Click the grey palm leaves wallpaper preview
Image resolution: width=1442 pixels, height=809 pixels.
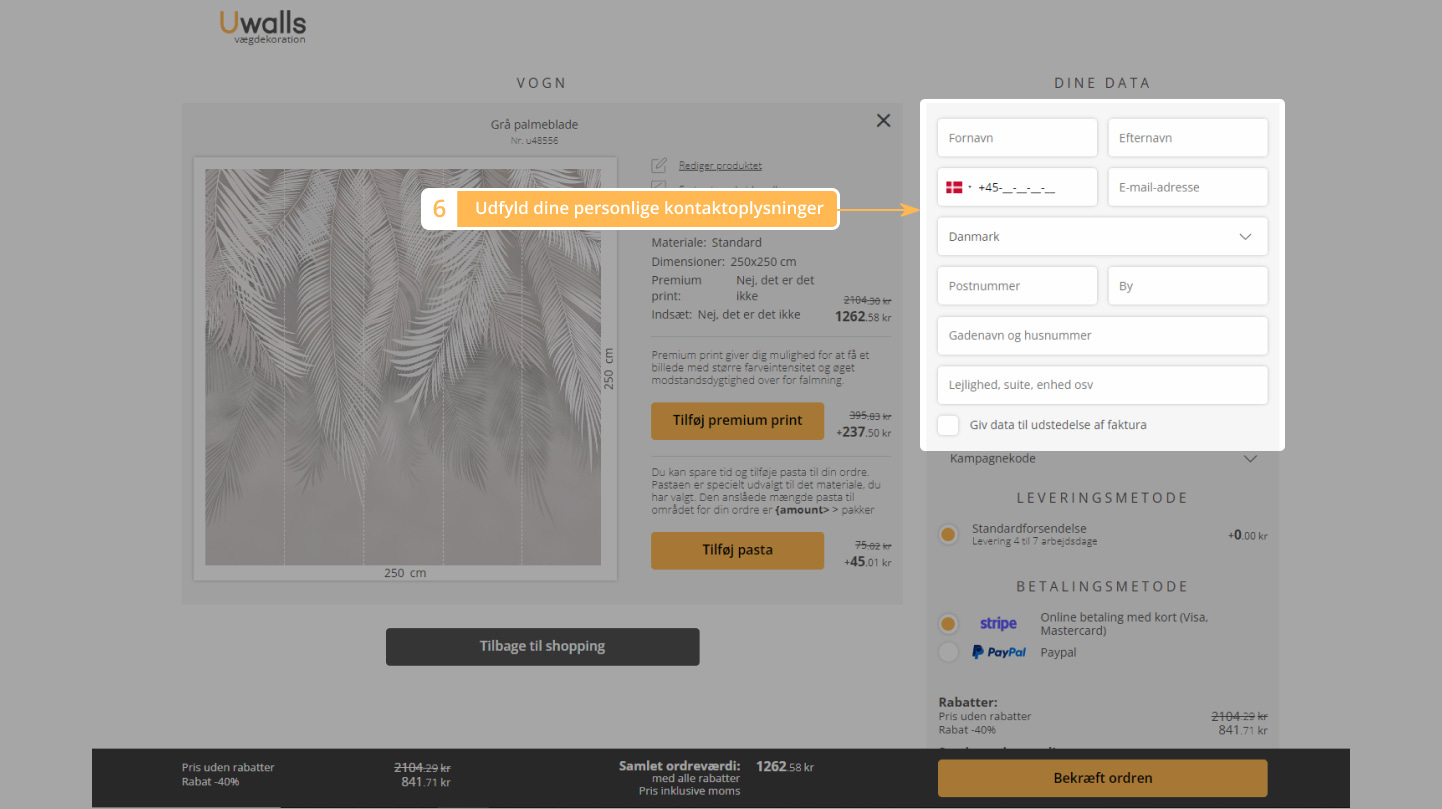coord(403,367)
